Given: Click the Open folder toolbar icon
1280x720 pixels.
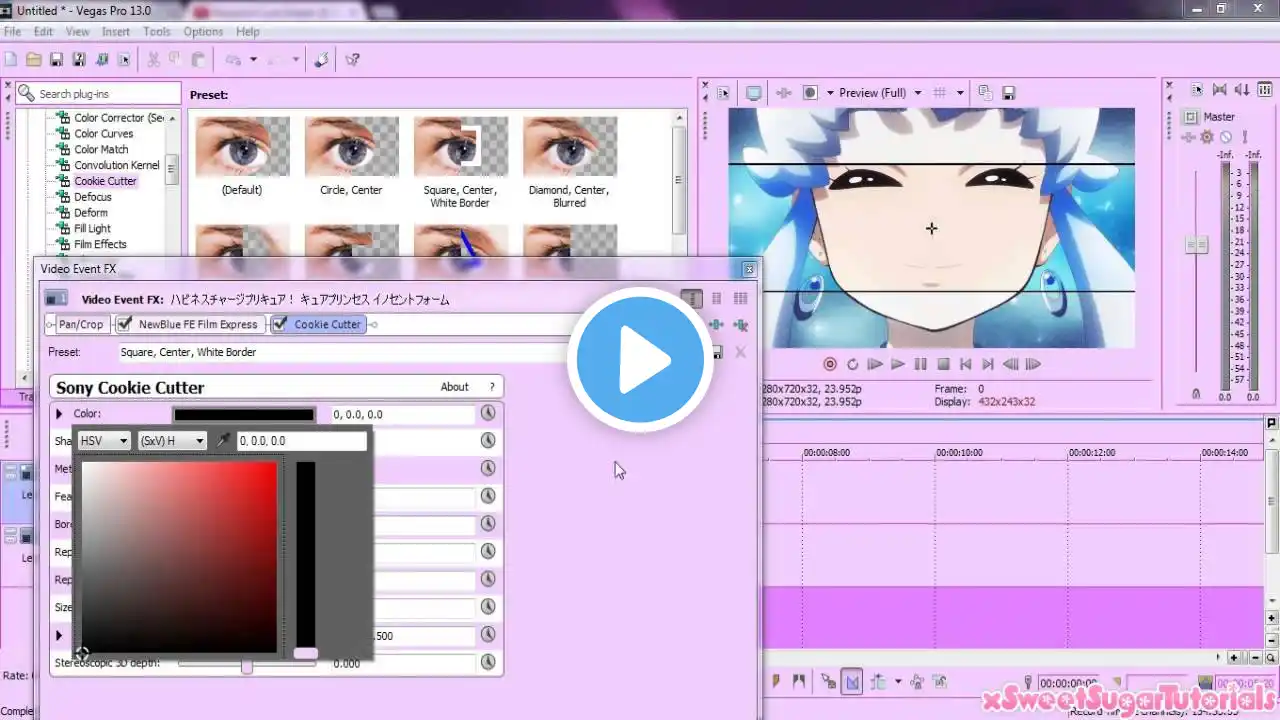Looking at the screenshot, I should (33, 60).
